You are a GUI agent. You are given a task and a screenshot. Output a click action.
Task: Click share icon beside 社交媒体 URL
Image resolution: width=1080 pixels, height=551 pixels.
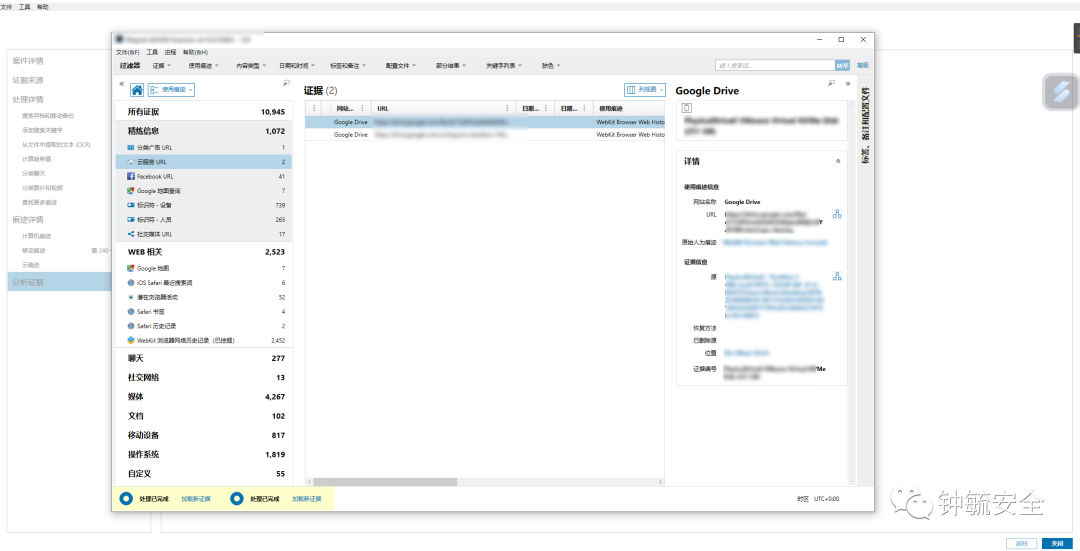pyautogui.click(x=131, y=234)
